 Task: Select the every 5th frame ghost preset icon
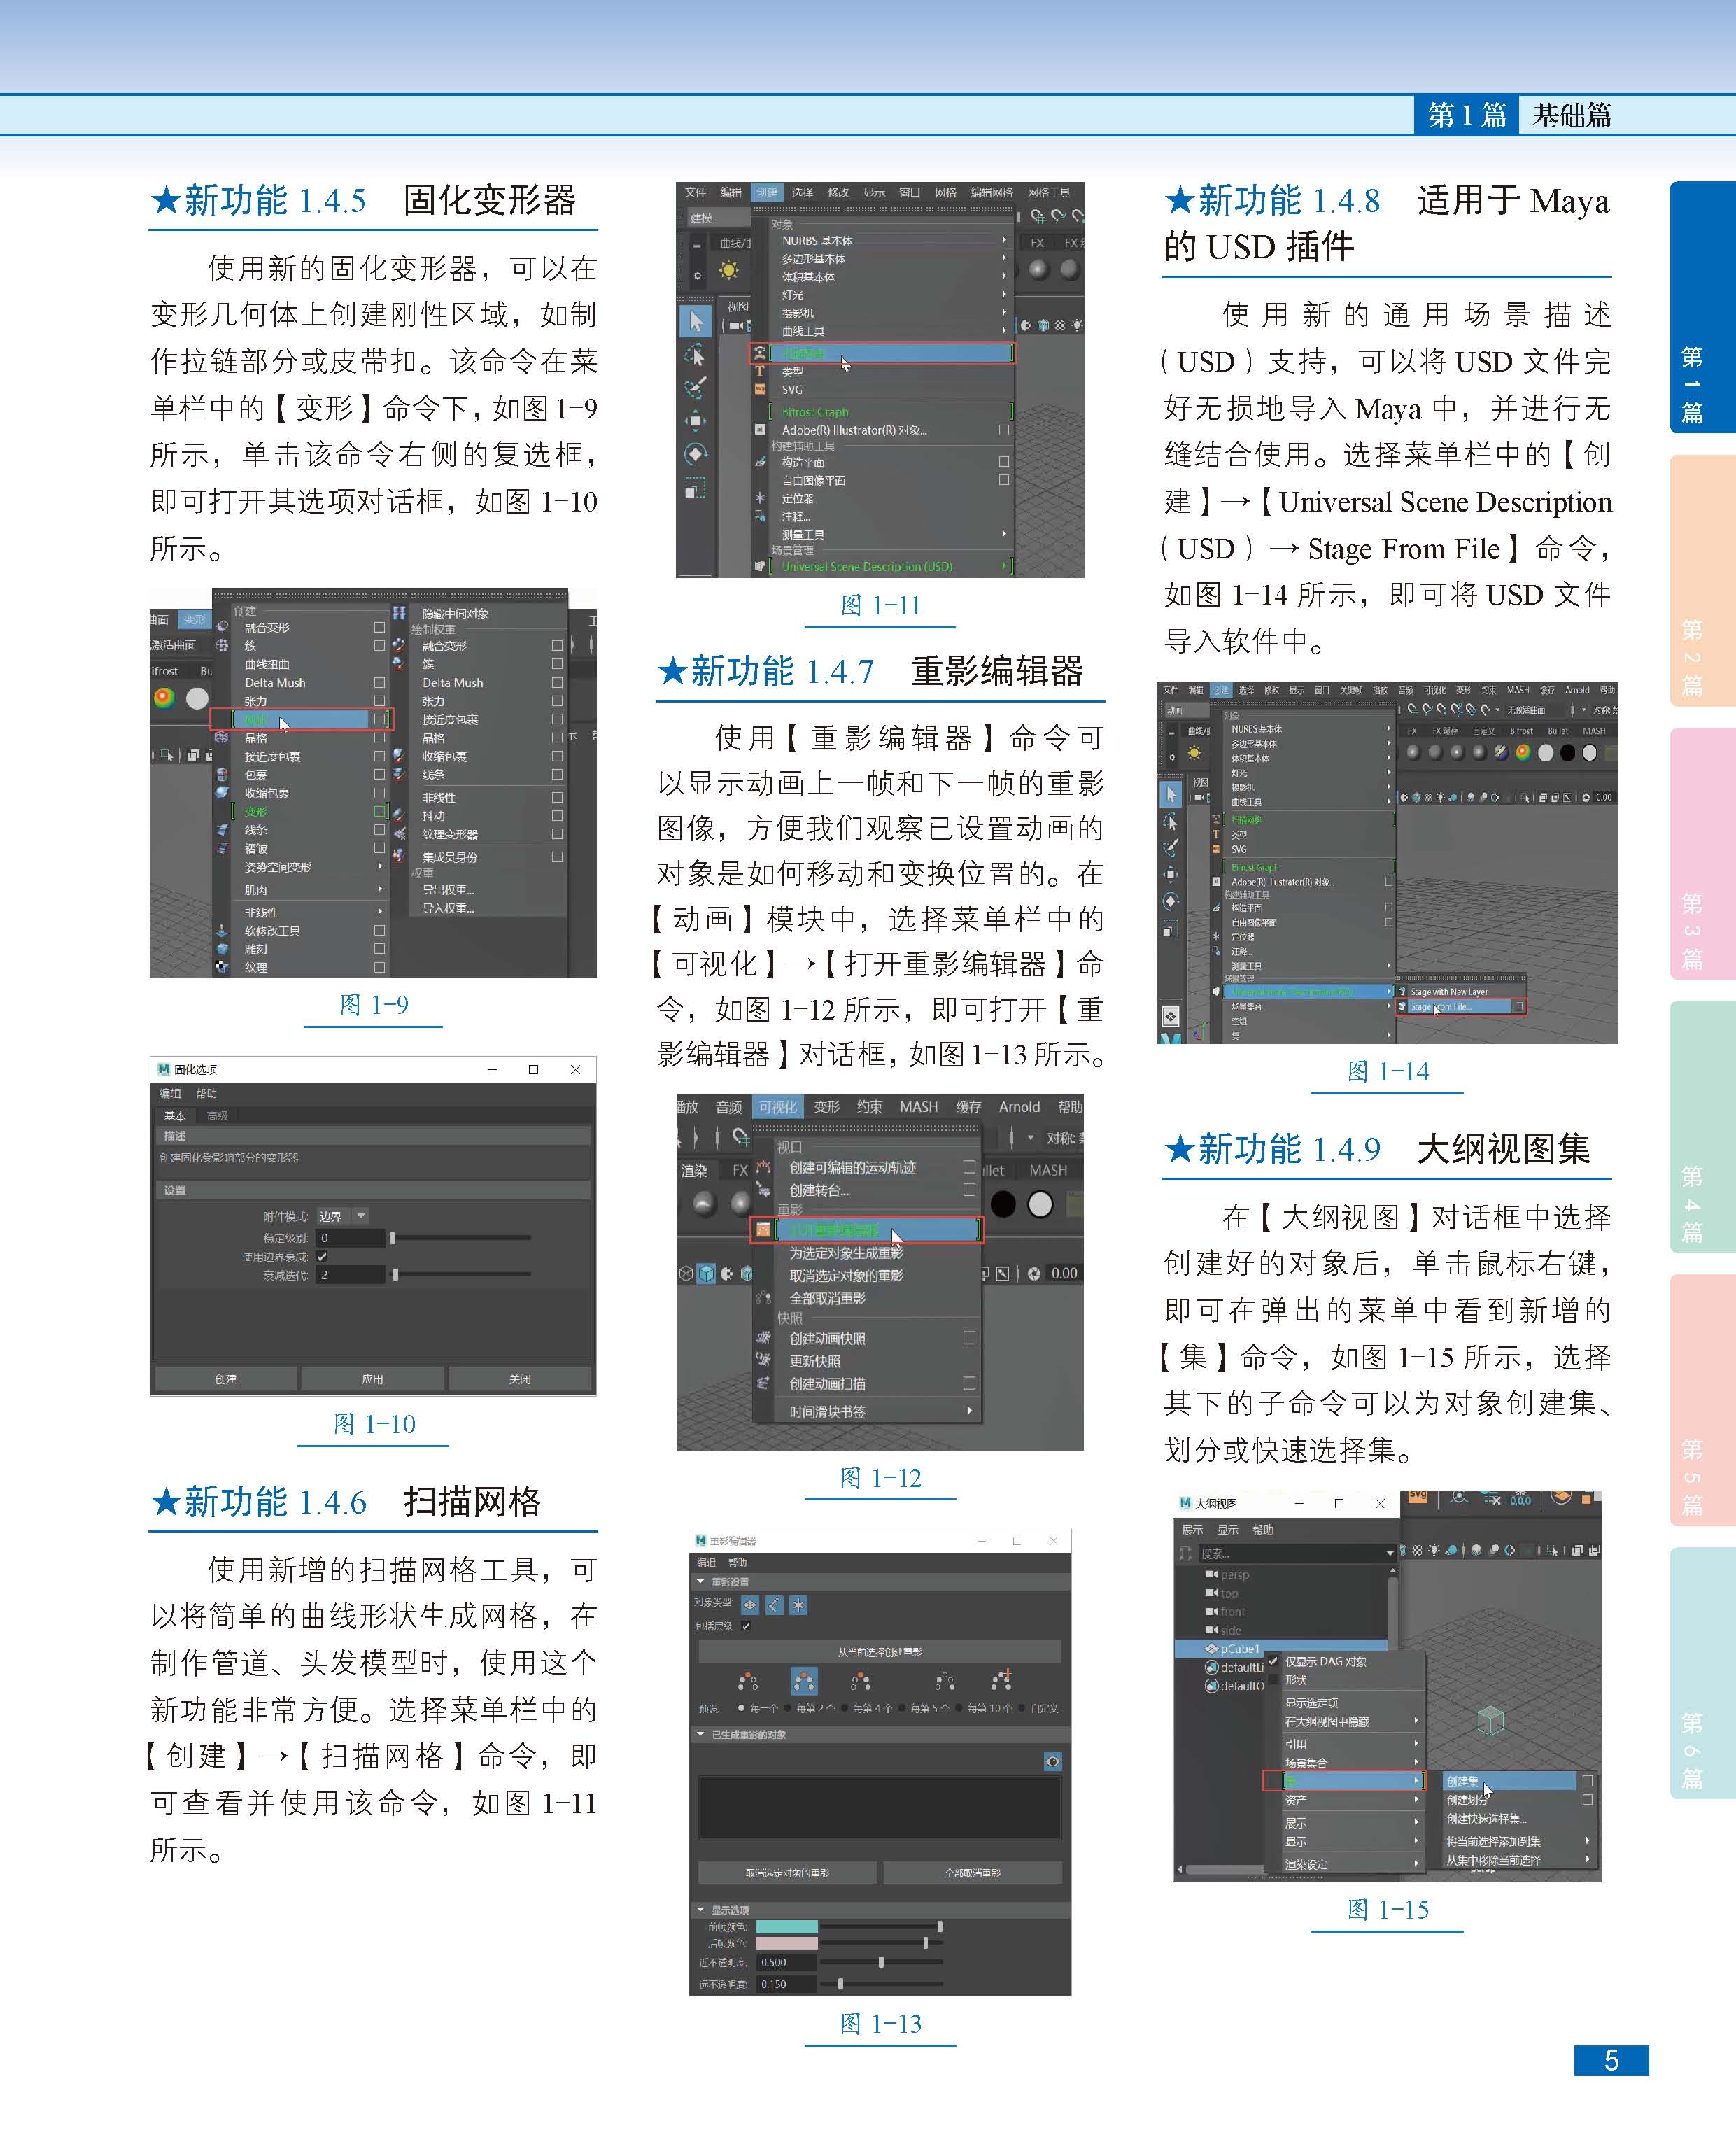click(945, 1682)
